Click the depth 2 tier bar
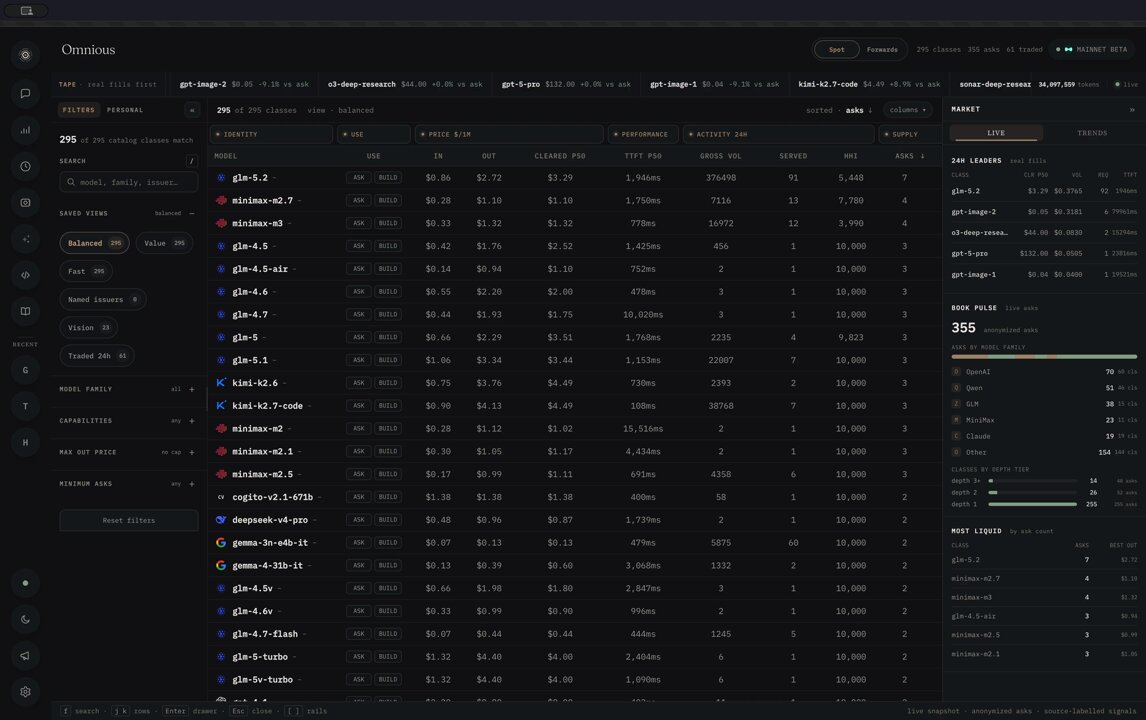The width and height of the screenshot is (1146, 720). coord(1032,493)
